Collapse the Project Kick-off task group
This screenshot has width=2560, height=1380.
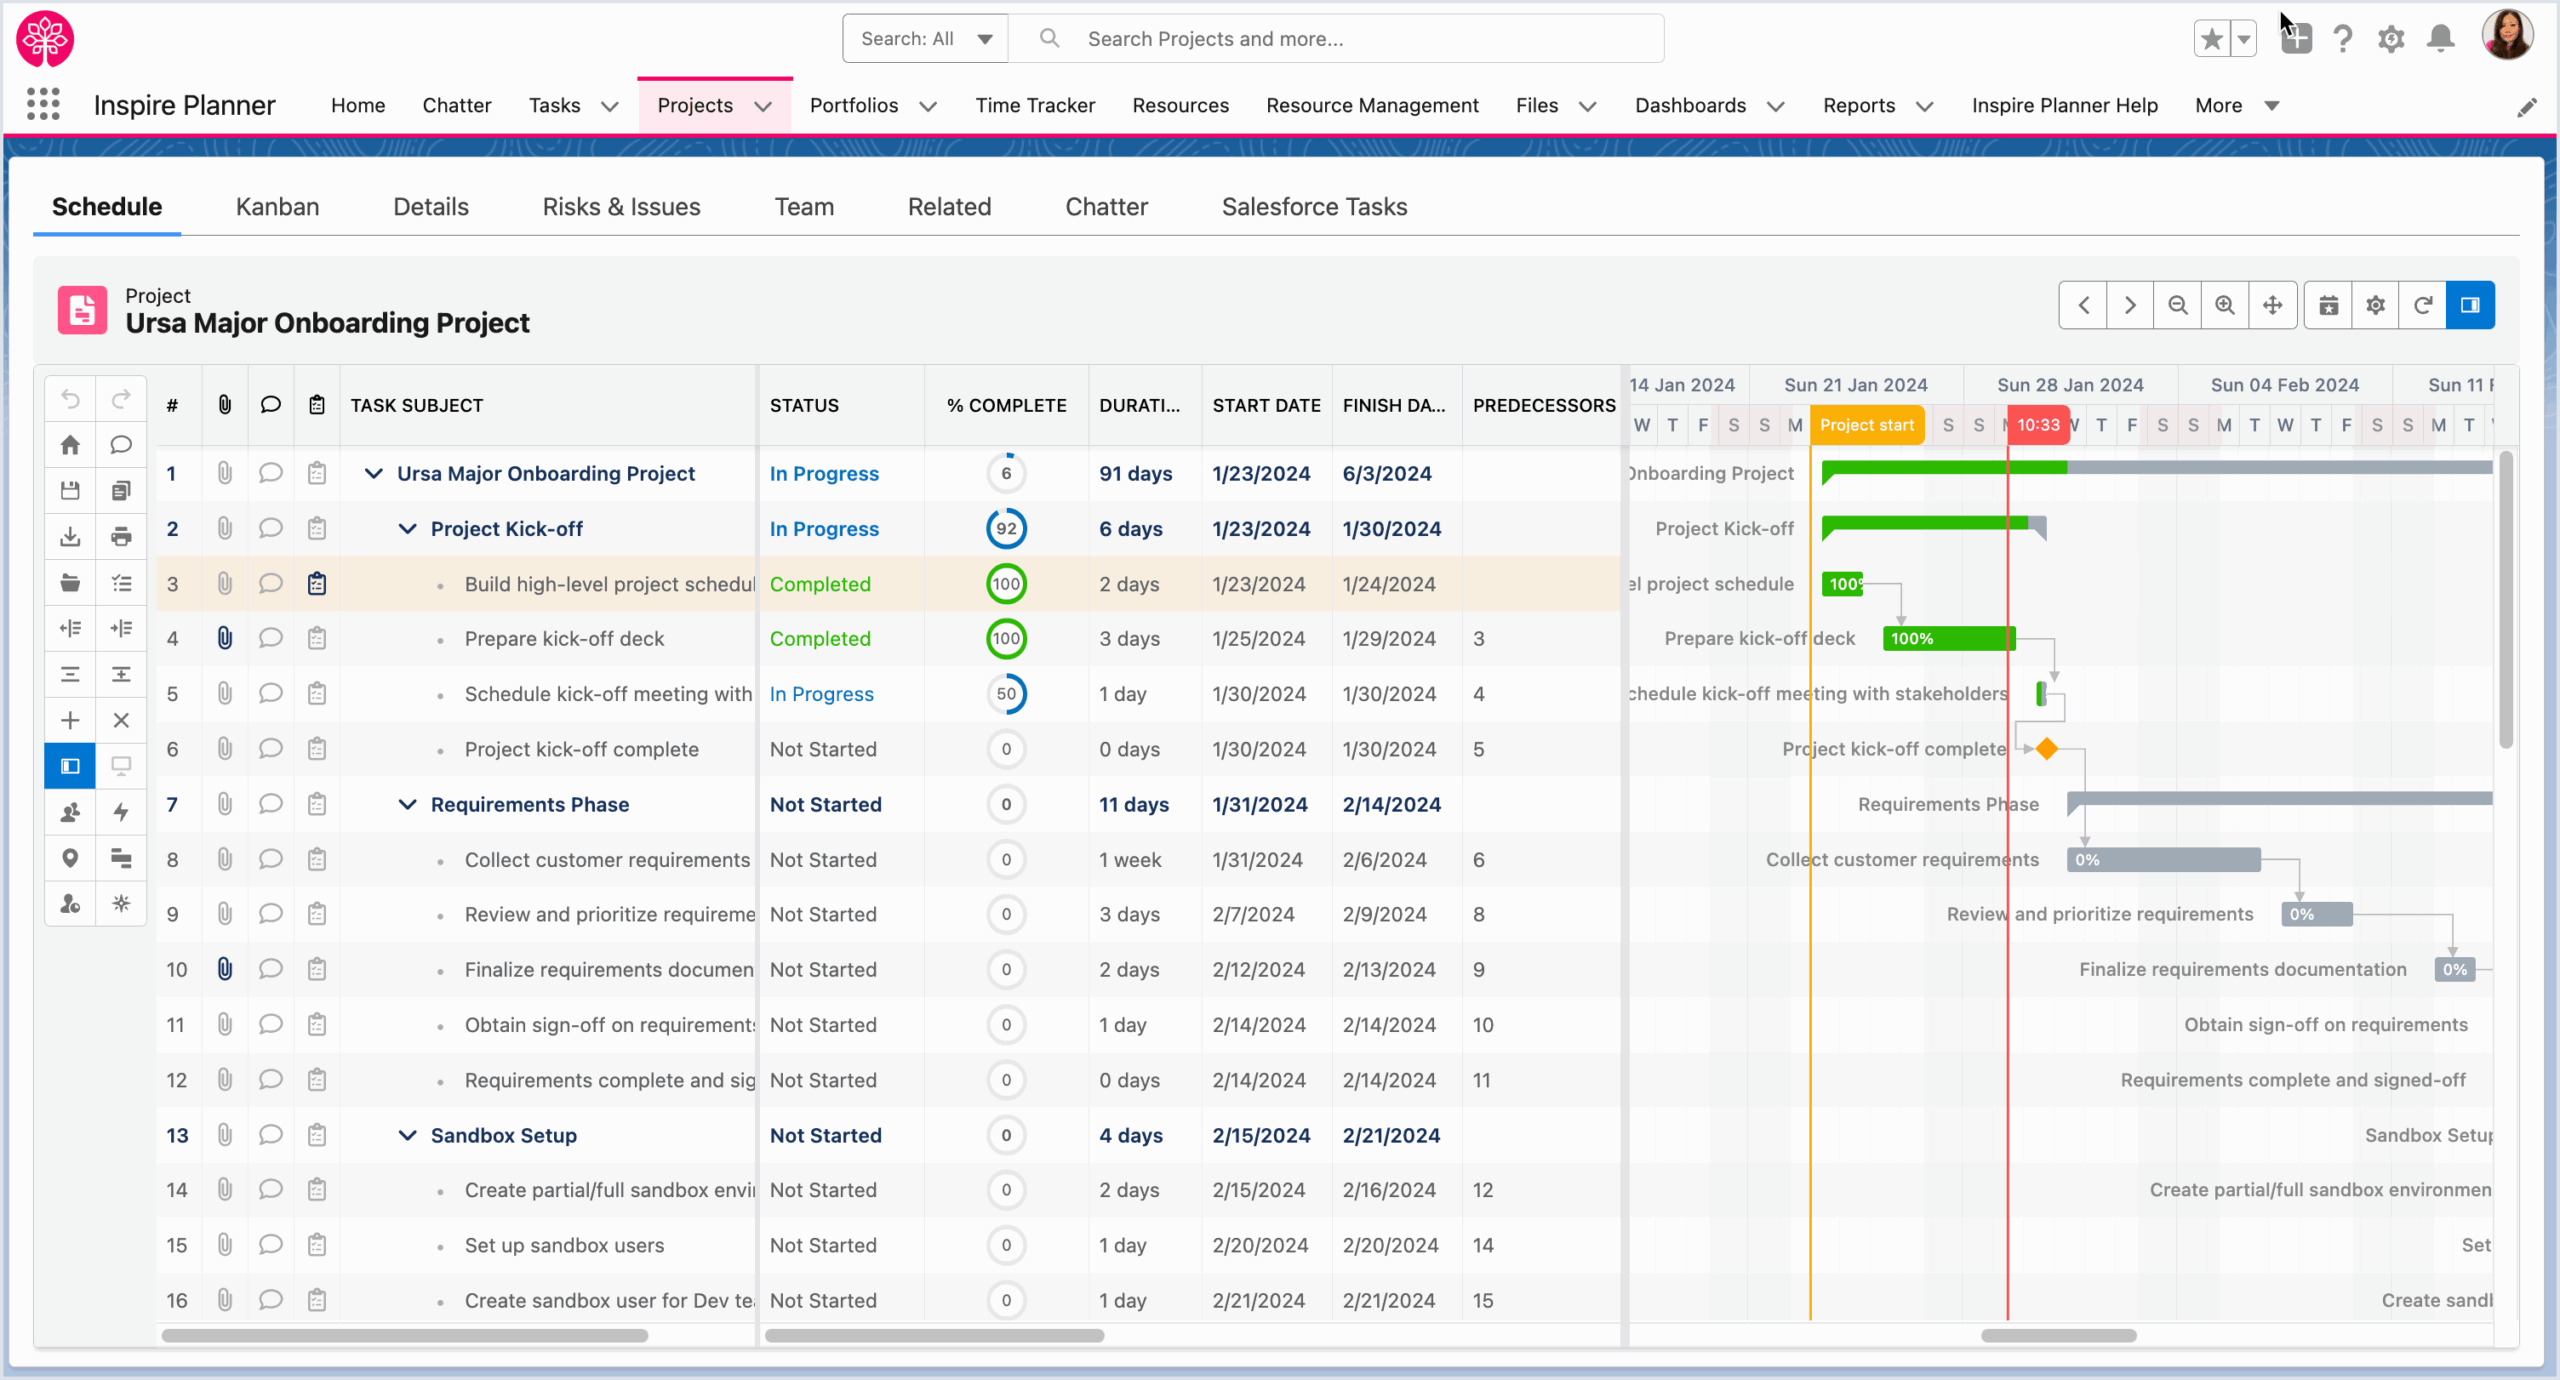coord(406,528)
